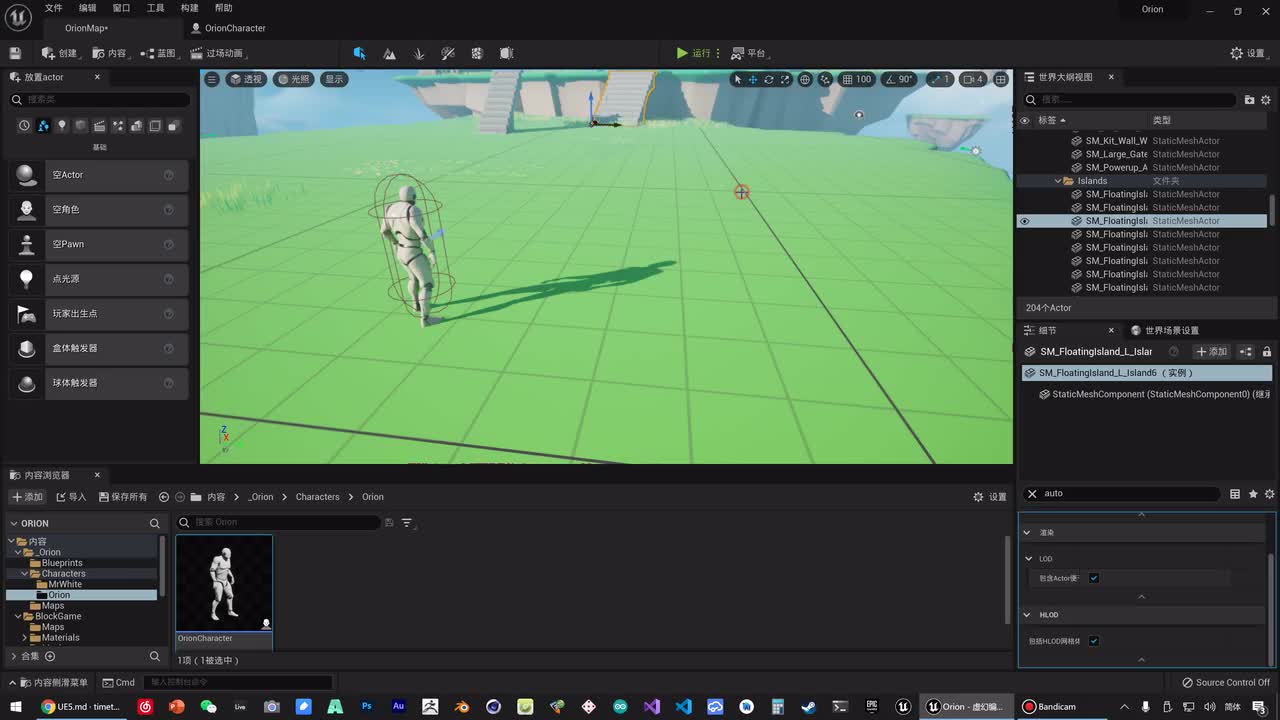Viewport: 1280px width, 720px height.
Task: Toggle the 包含Actor checkbox under LOD
Action: 1094,578
